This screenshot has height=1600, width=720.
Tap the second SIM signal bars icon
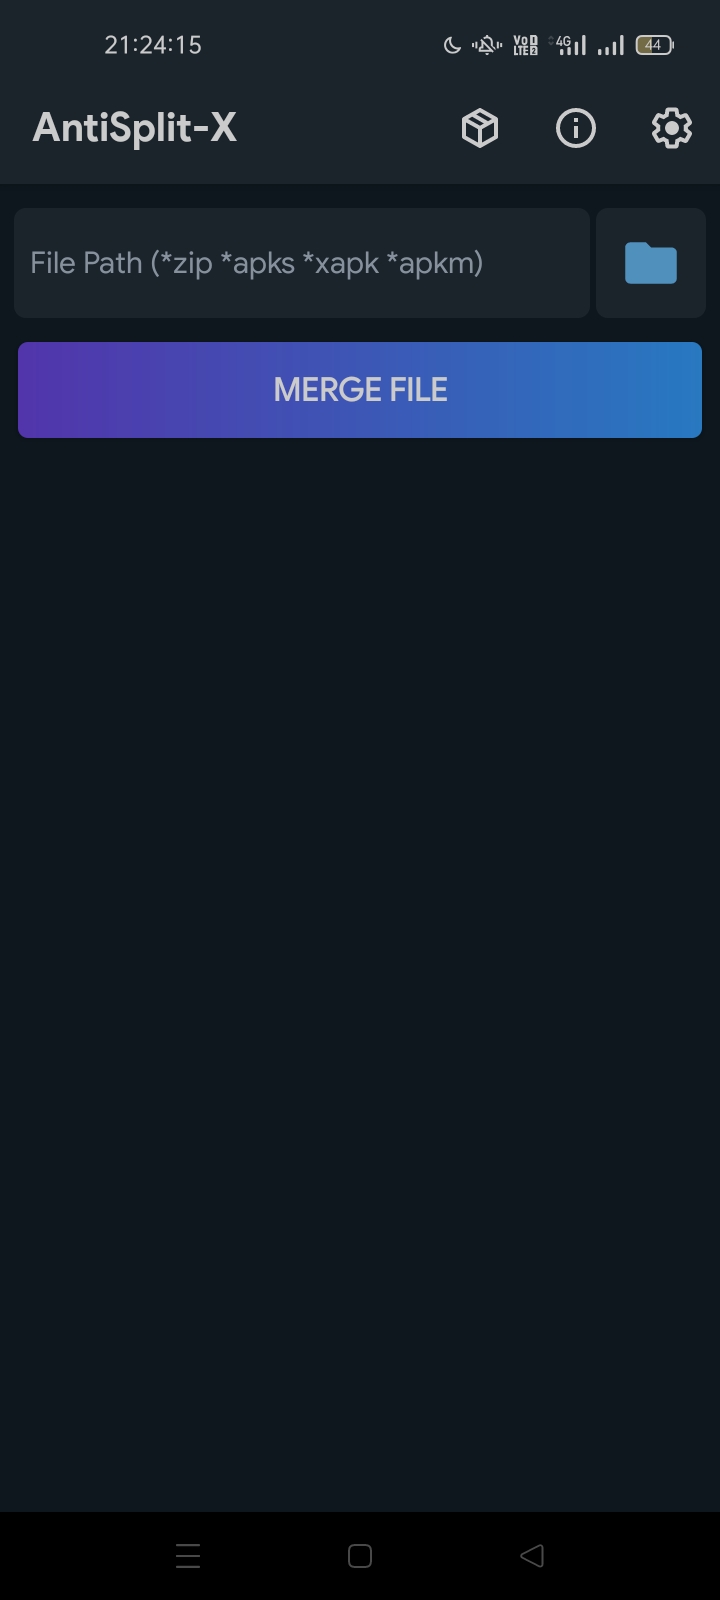[x=611, y=45]
